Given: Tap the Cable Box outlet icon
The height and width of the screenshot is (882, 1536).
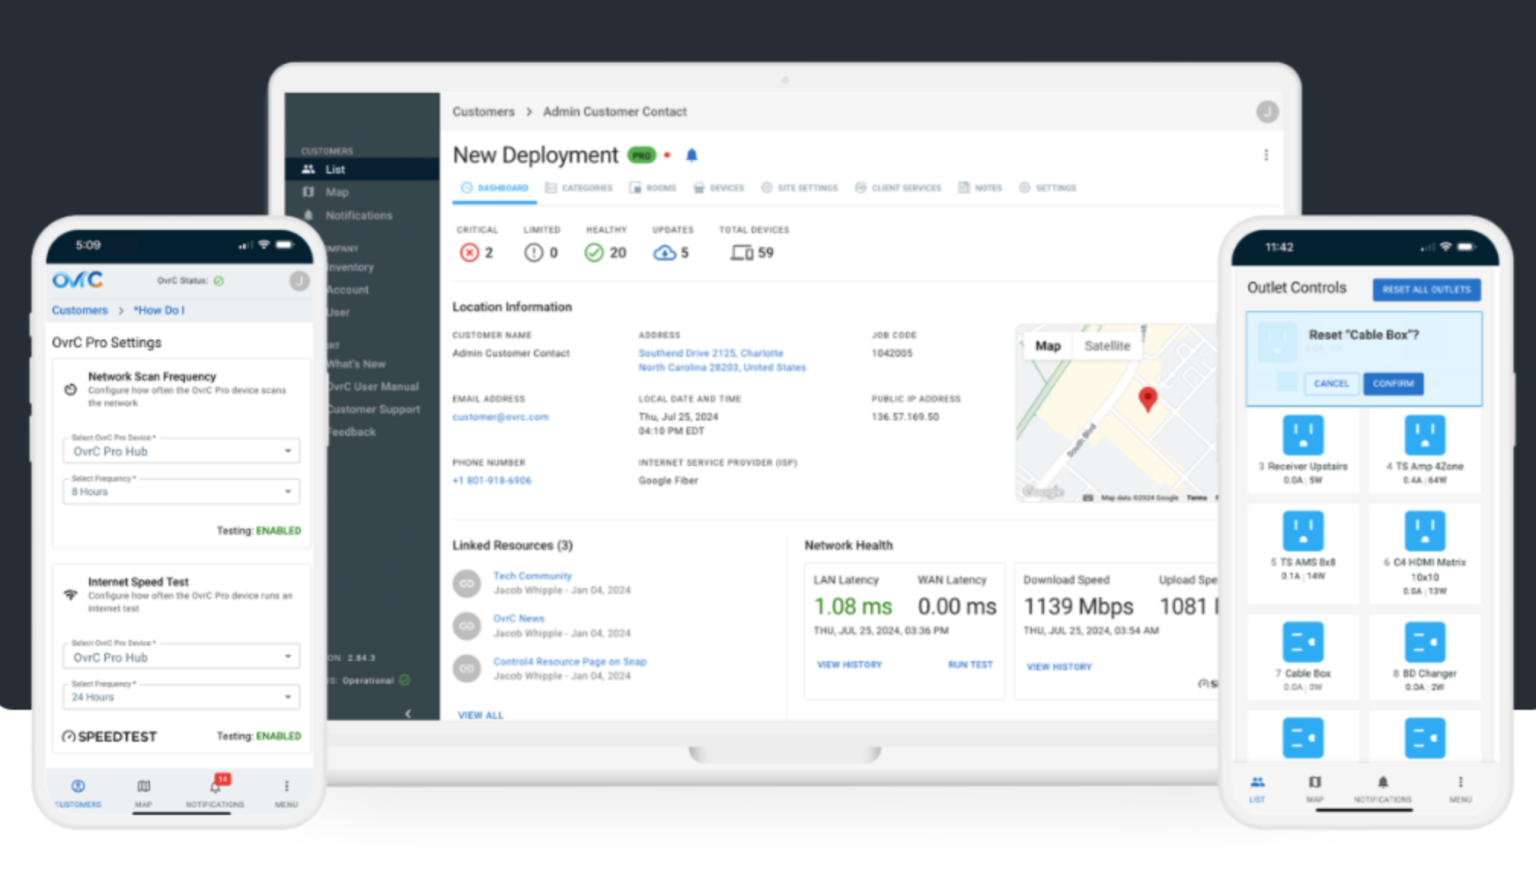Looking at the screenshot, I should (1302, 642).
